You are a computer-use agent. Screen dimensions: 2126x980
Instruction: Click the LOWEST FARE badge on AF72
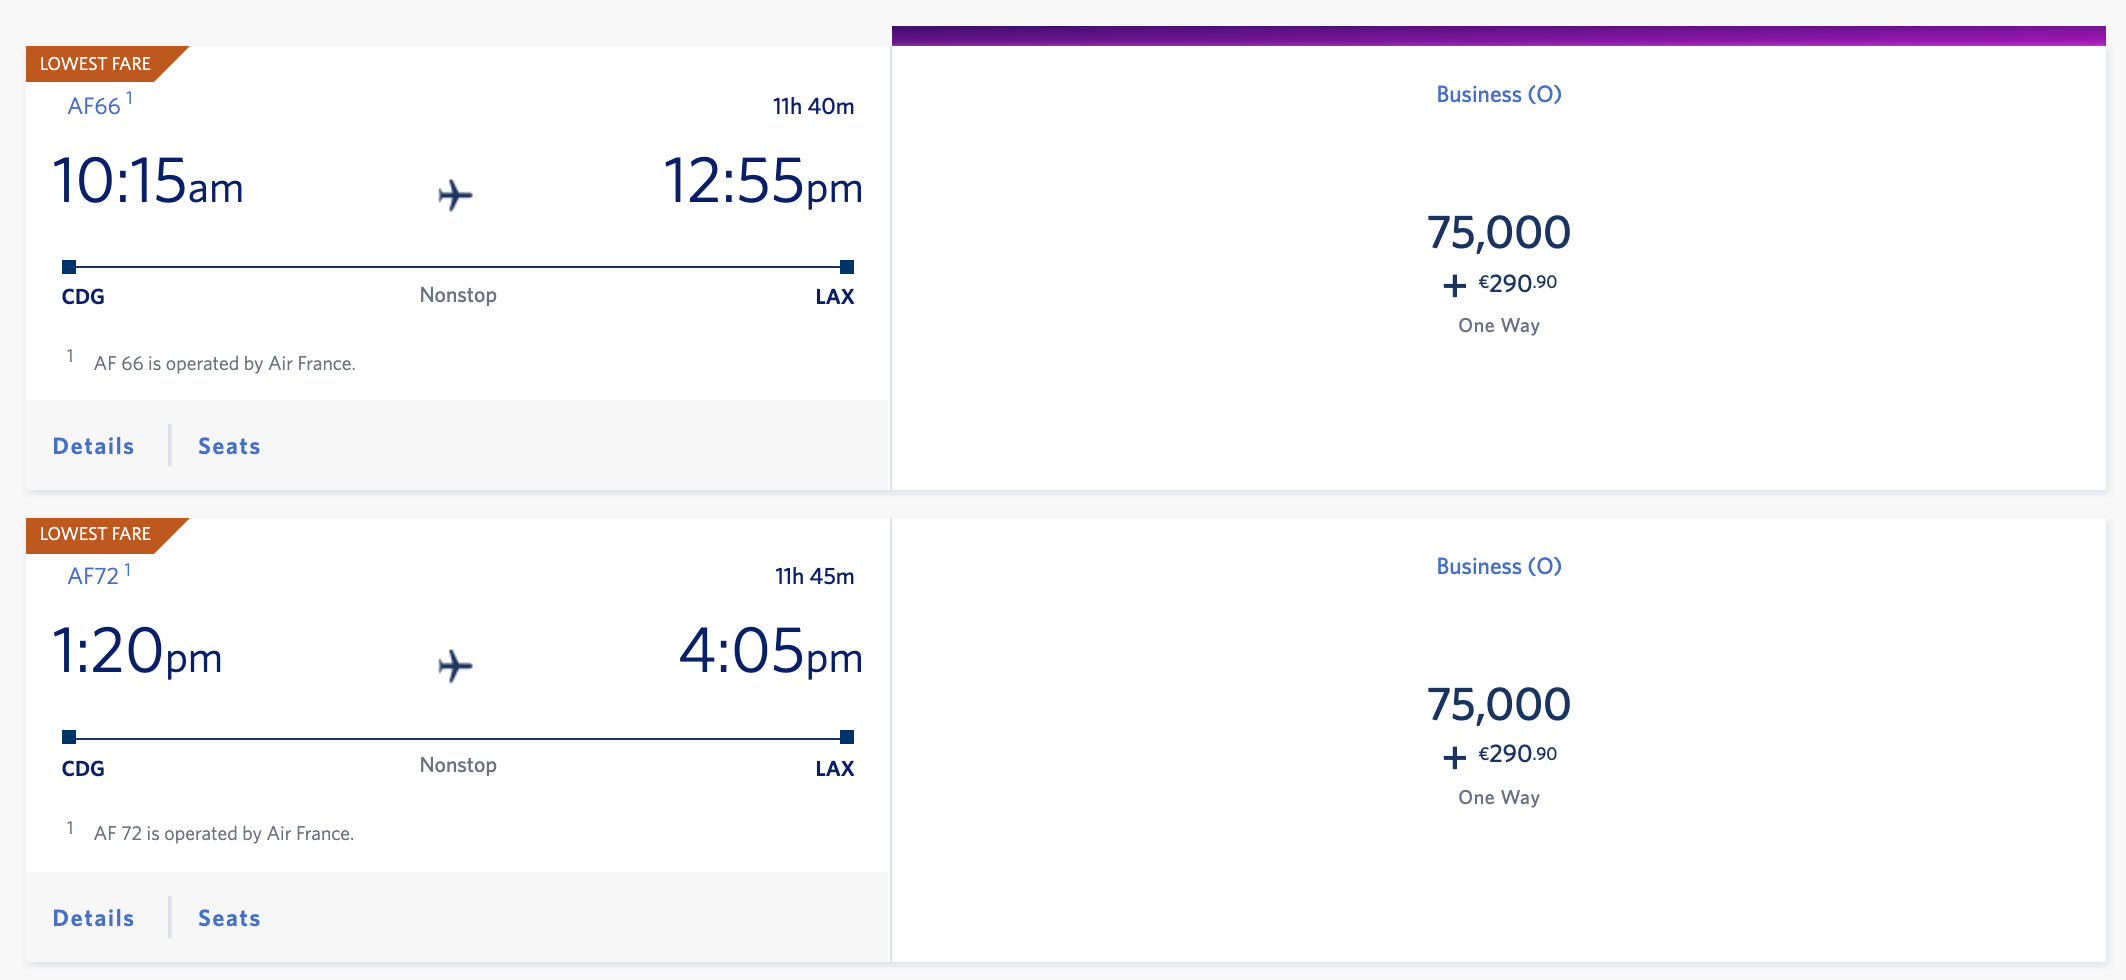pos(96,534)
